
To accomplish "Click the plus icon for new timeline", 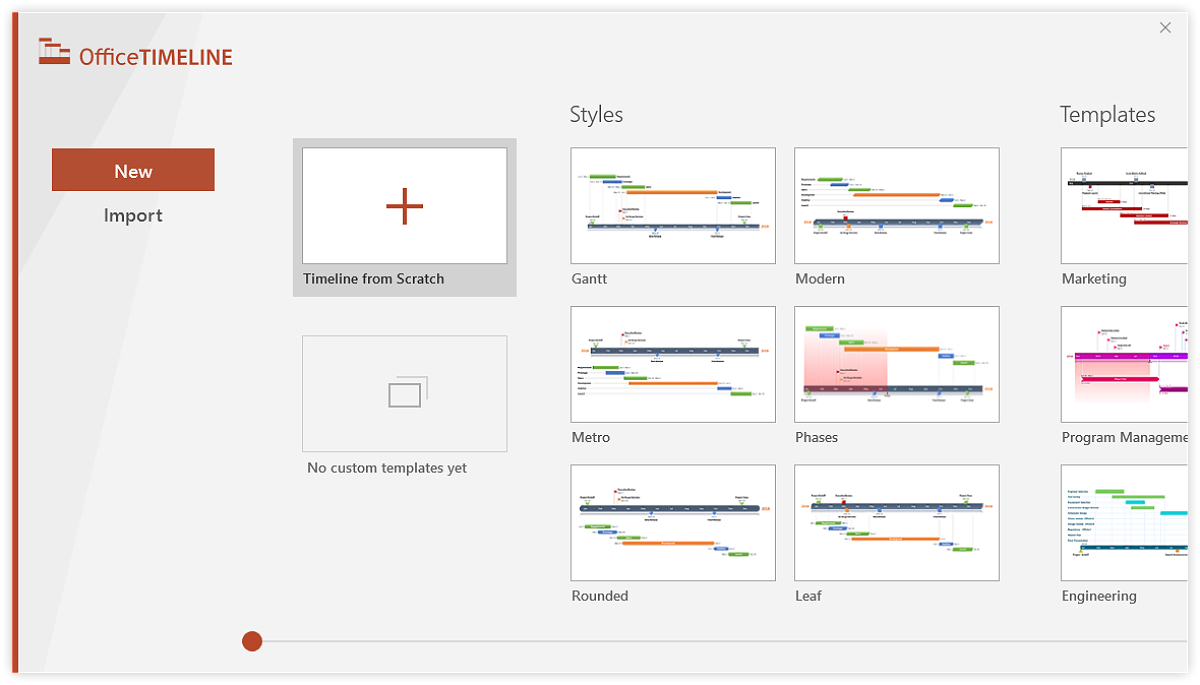I will (404, 206).
